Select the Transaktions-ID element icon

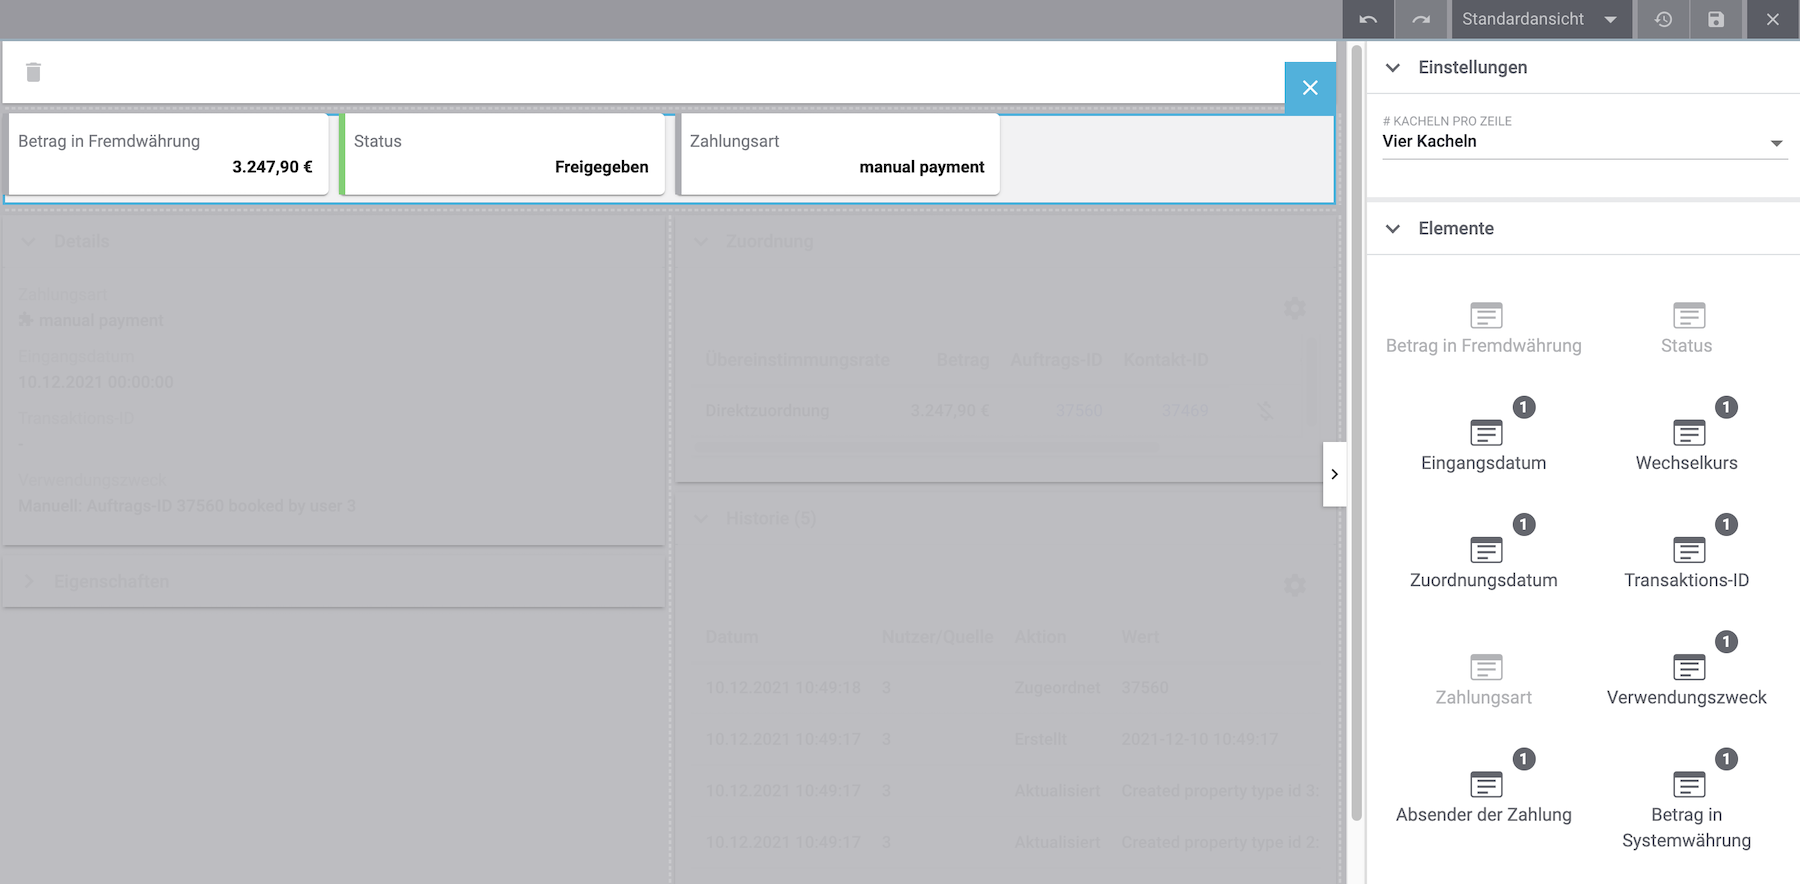click(x=1688, y=551)
